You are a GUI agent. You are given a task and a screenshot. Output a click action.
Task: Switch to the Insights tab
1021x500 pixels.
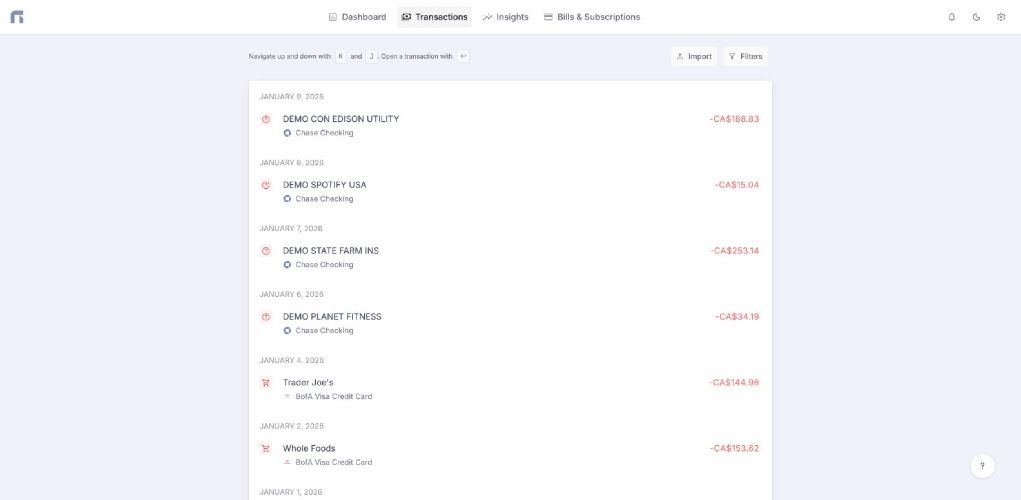(x=505, y=17)
